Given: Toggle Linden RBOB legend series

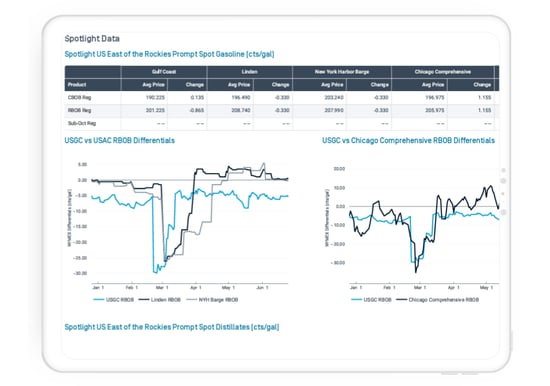Looking at the screenshot, I should pos(160,300).
